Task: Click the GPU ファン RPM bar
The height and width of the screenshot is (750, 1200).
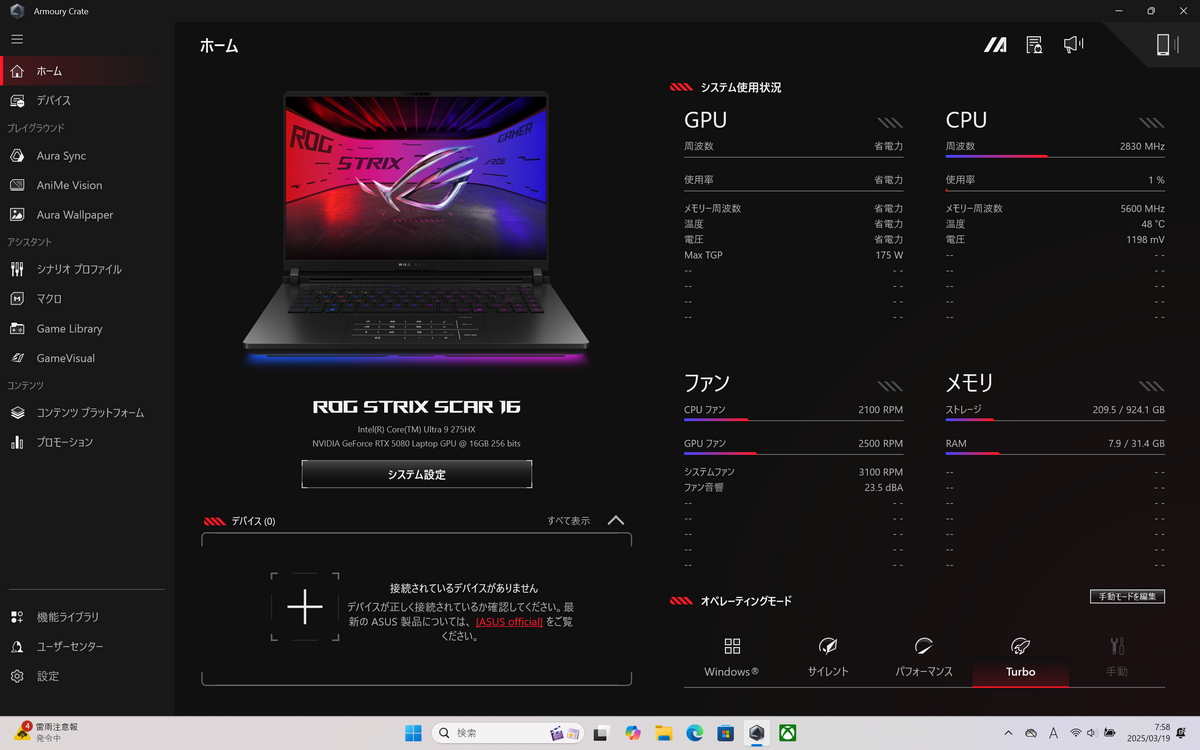Action: pos(793,453)
